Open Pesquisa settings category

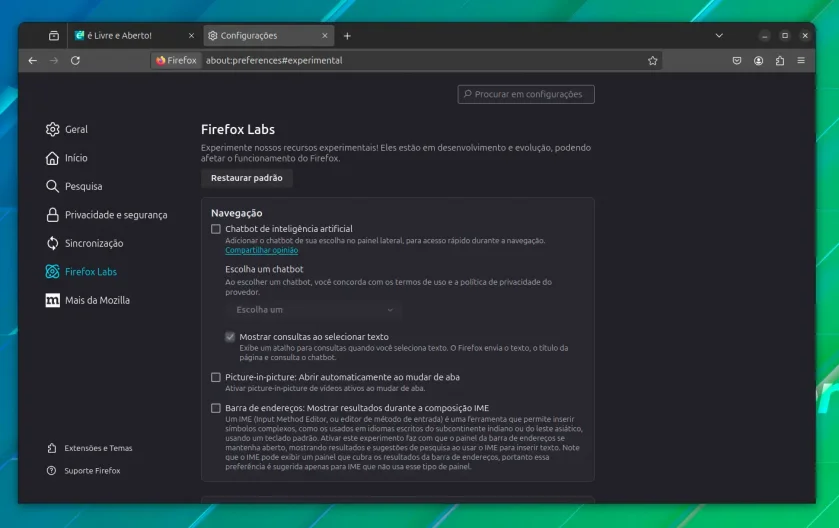[x=74, y=186]
